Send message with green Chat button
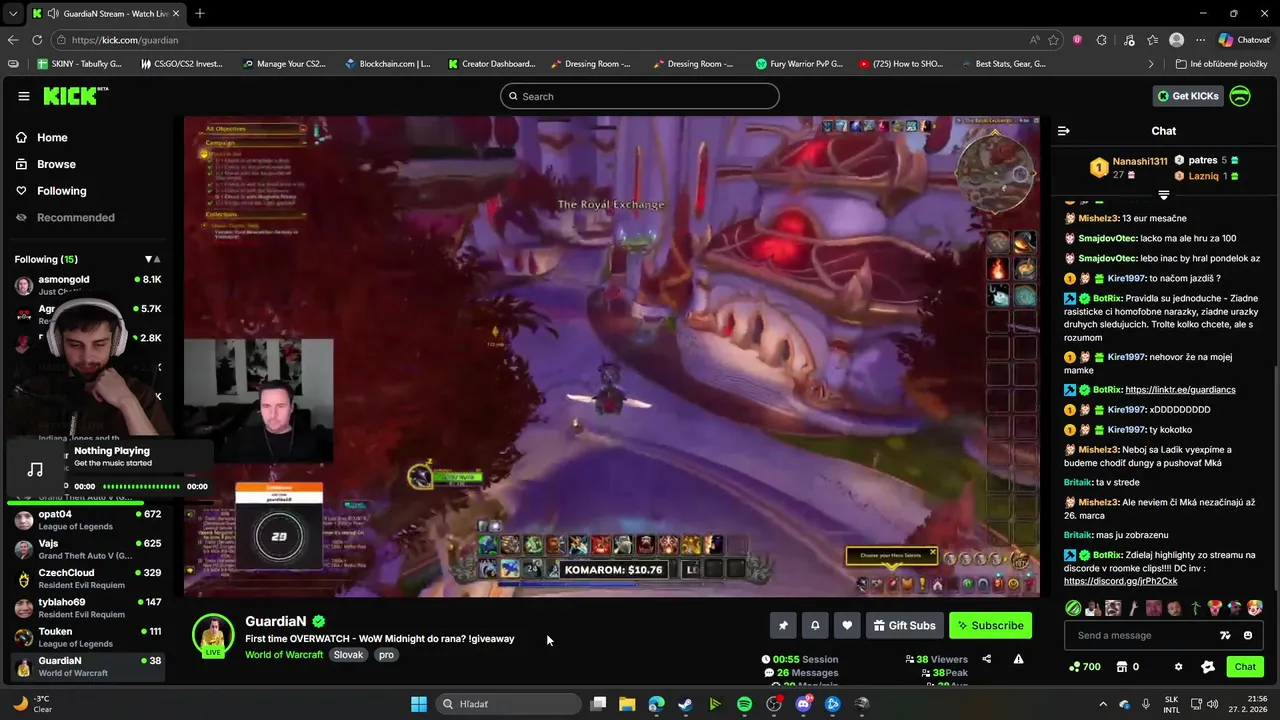This screenshot has height=720, width=1280. pyautogui.click(x=1245, y=667)
